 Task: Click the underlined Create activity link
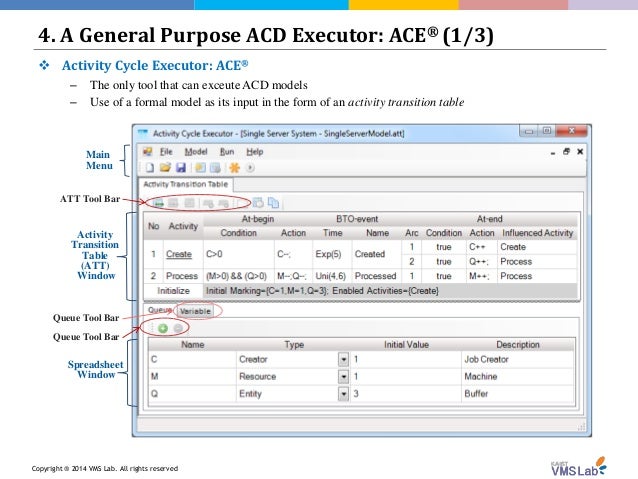click(x=179, y=254)
